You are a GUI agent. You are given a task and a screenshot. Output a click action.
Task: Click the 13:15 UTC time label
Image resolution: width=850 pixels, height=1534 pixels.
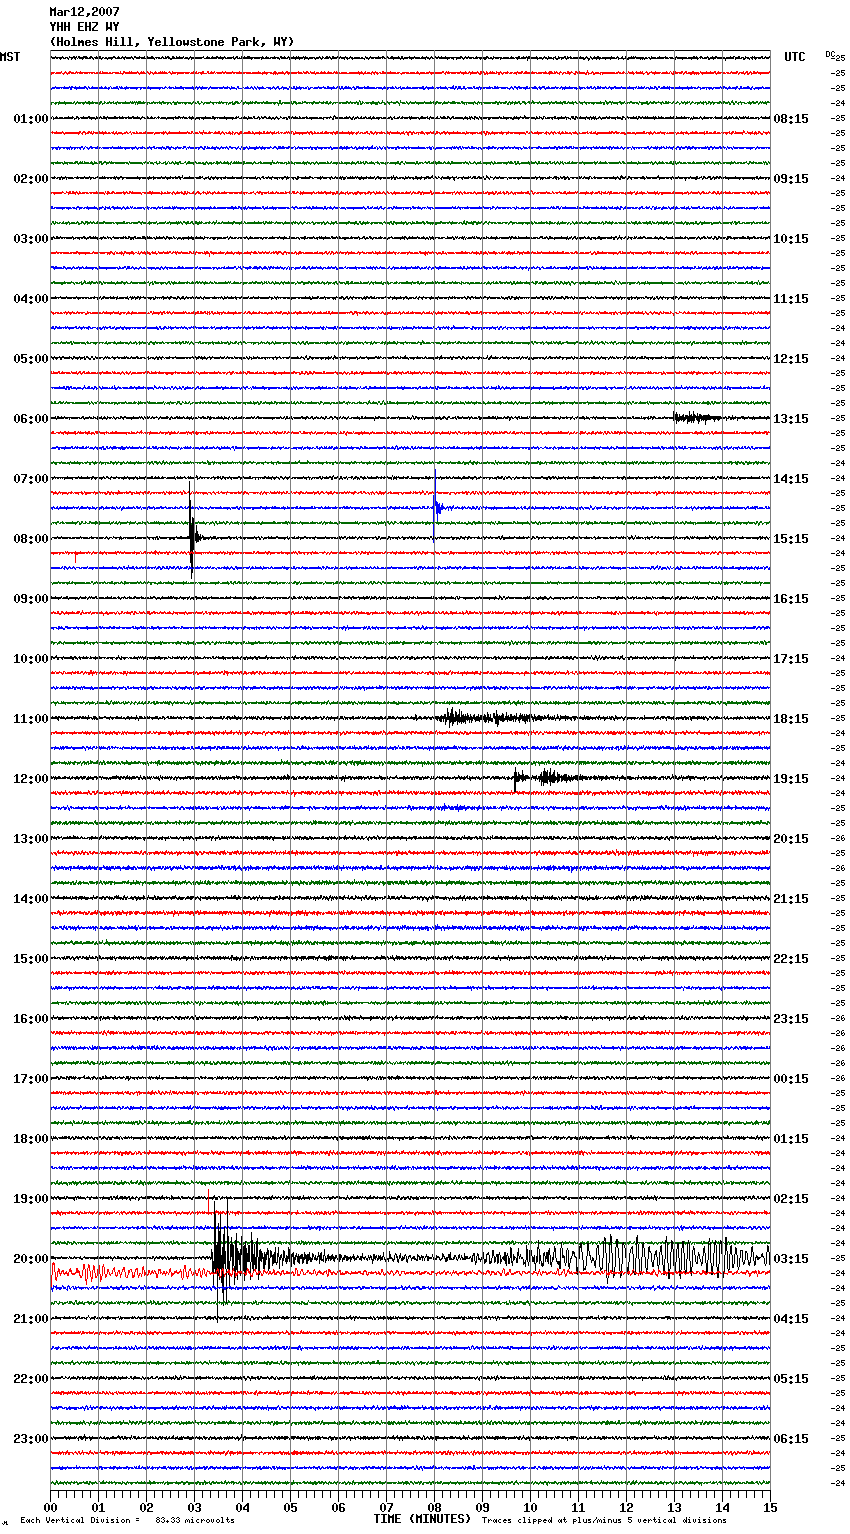791,419
